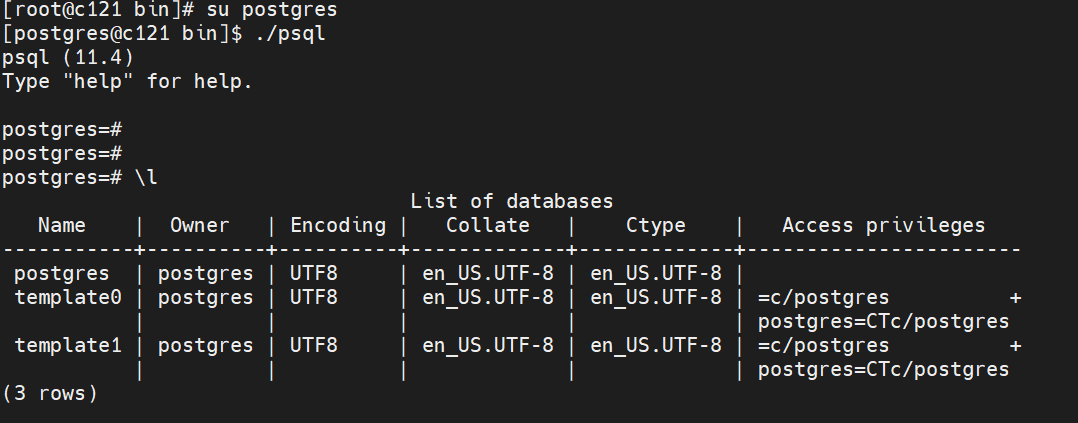Click the Owner cell in template1 row
The width and height of the screenshot is (1078, 423).
[205, 345]
